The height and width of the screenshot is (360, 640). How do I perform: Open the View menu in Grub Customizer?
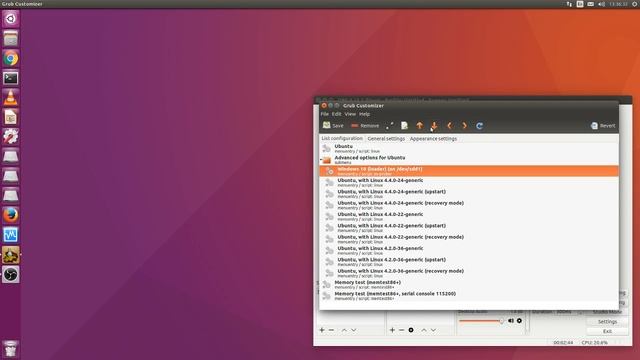click(x=350, y=114)
